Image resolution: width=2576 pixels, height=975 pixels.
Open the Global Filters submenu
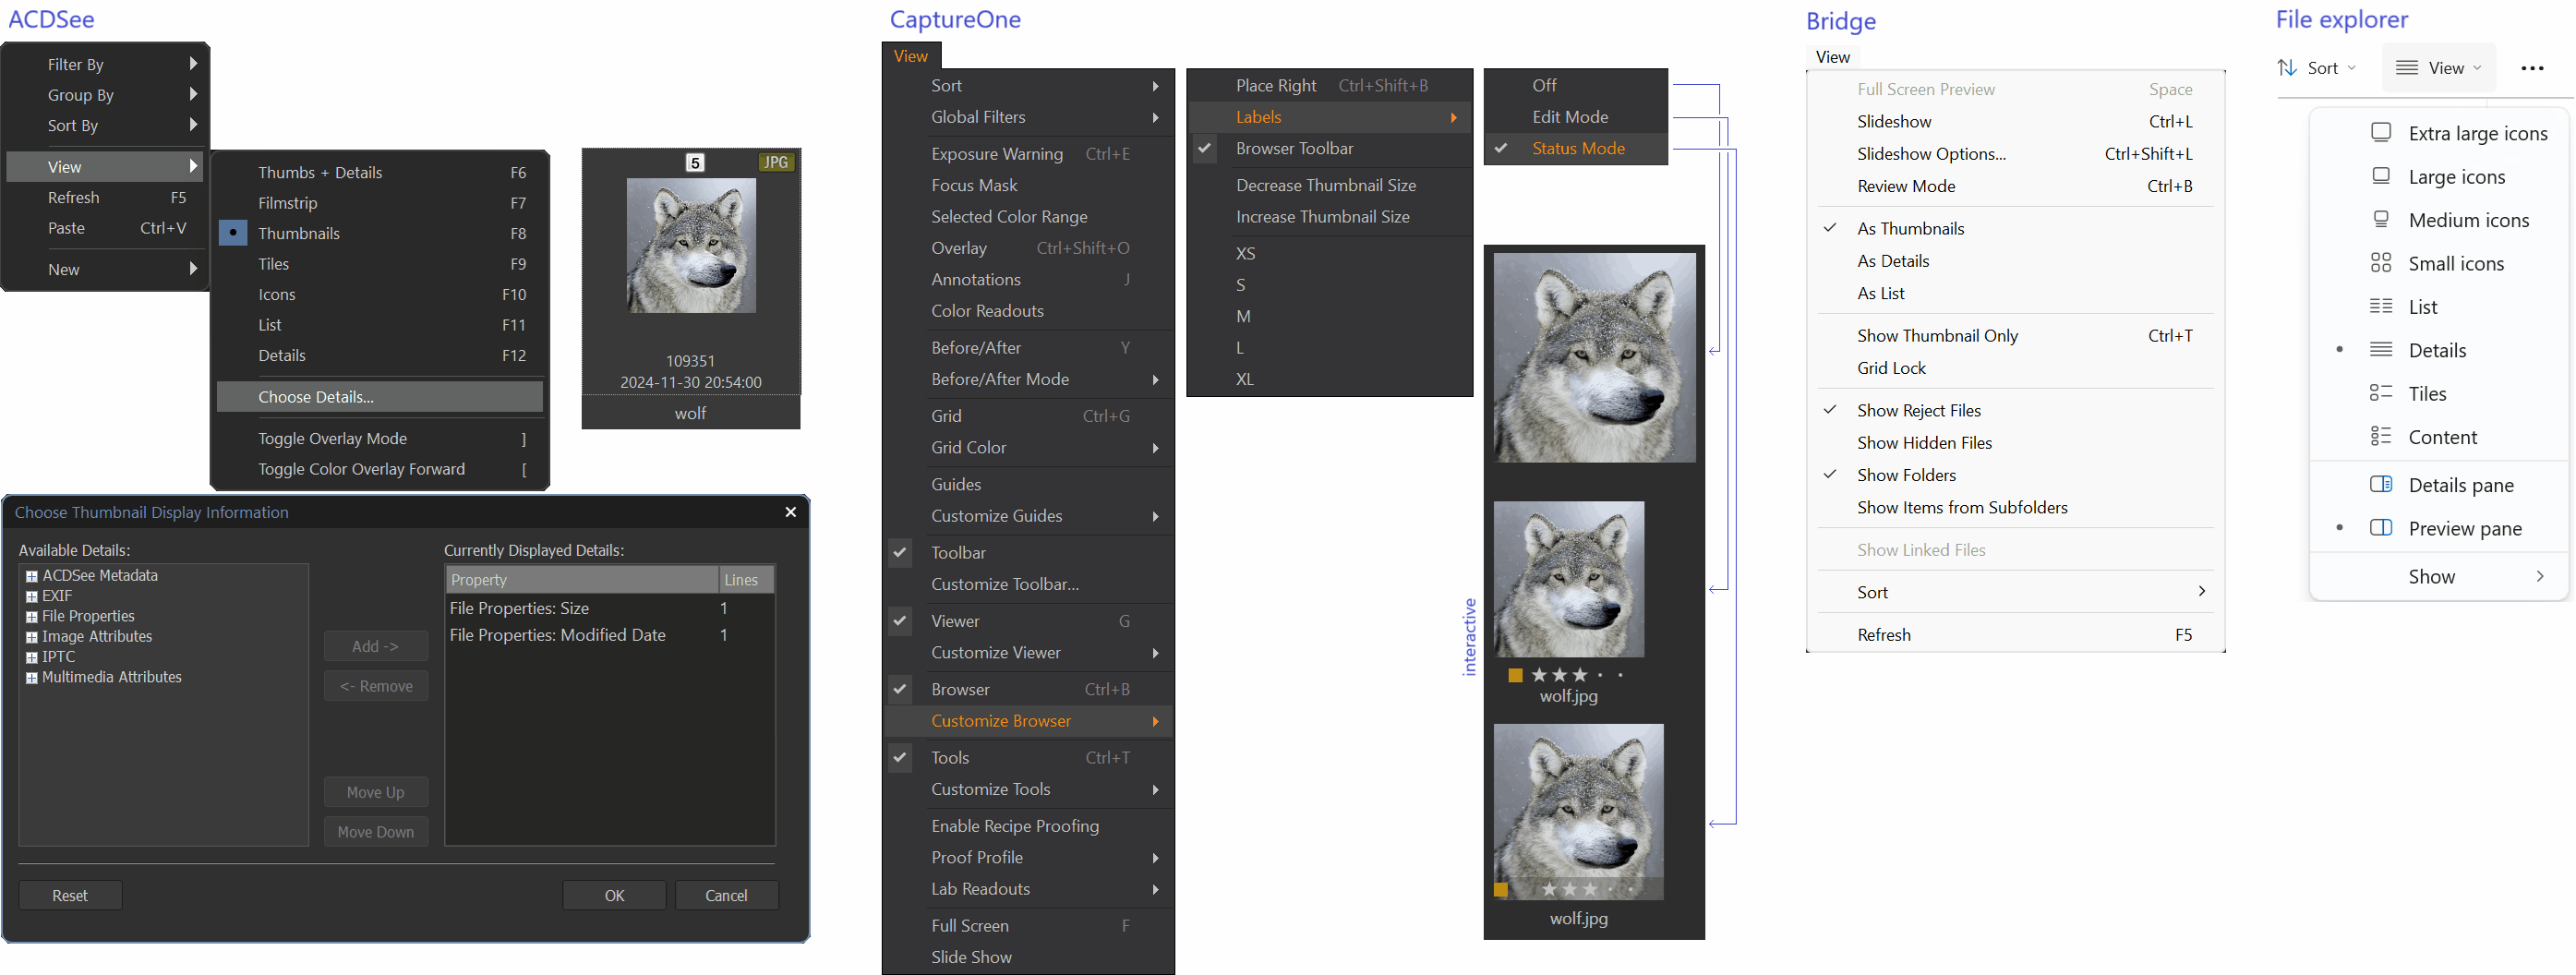coord(1028,117)
